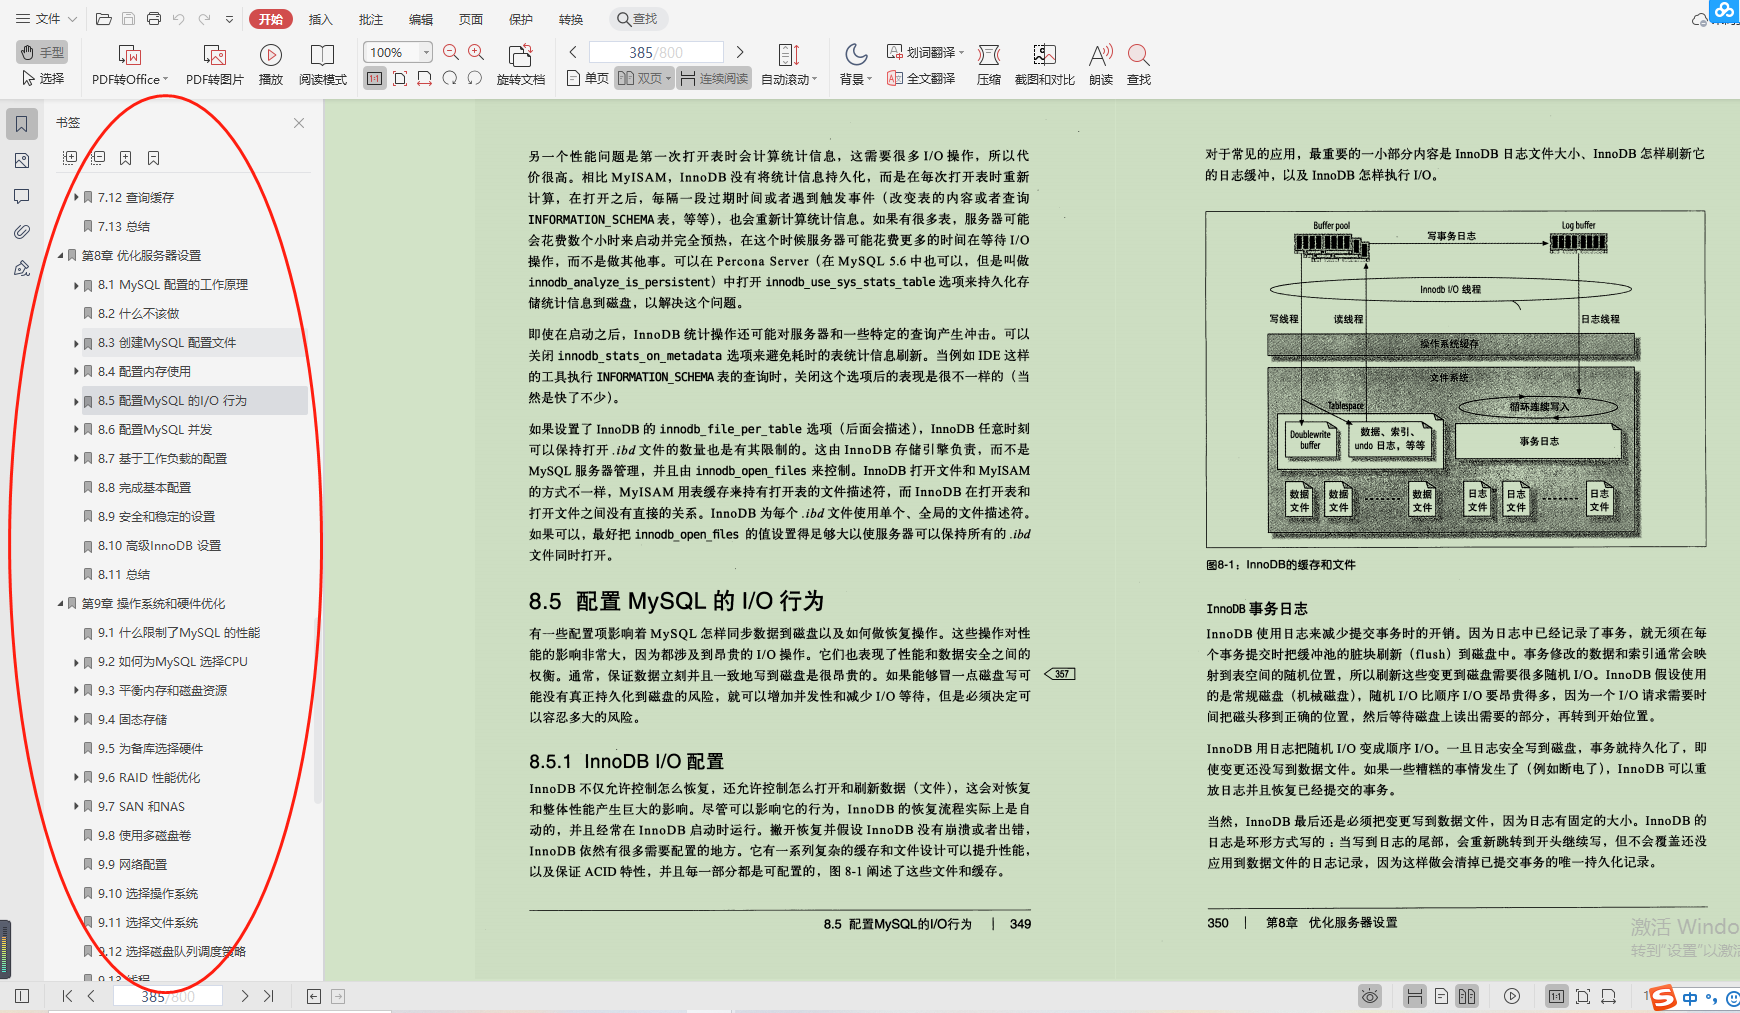Rotate view counterclockwise in the toolbar
The width and height of the screenshot is (1740, 1013).
tap(450, 78)
